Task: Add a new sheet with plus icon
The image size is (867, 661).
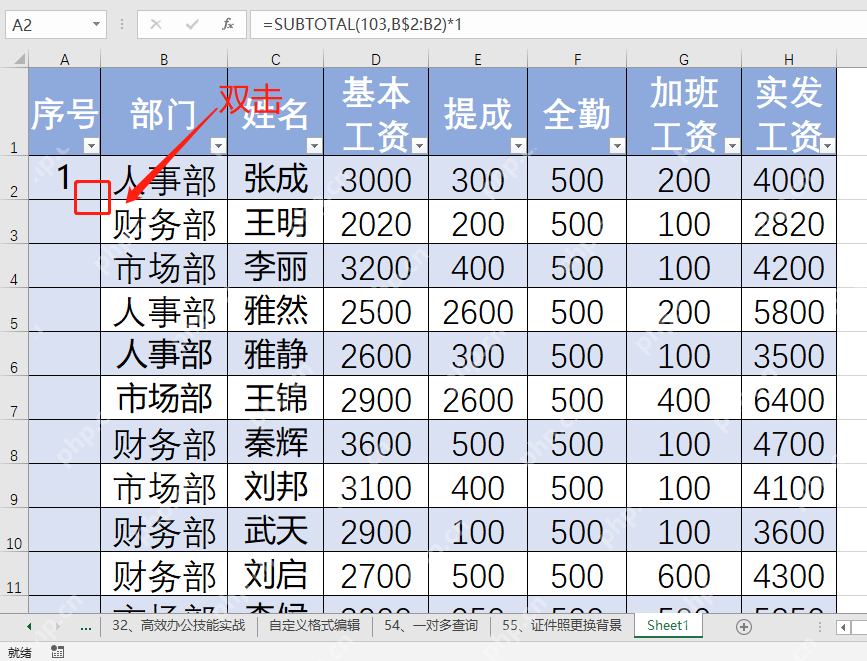Action: tap(744, 627)
